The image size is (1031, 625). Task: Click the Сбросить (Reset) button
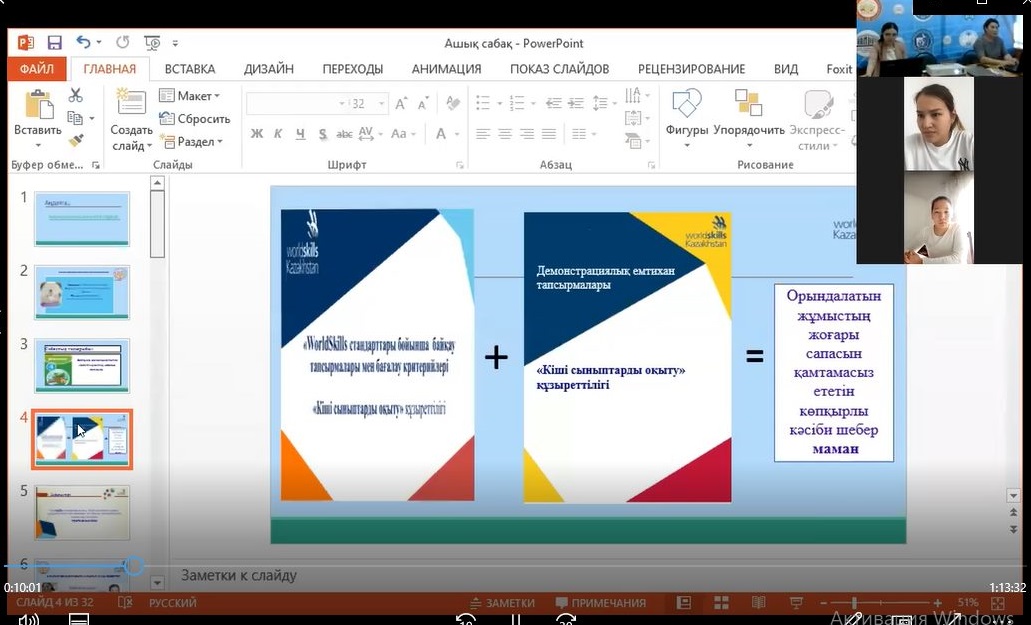[x=195, y=119]
